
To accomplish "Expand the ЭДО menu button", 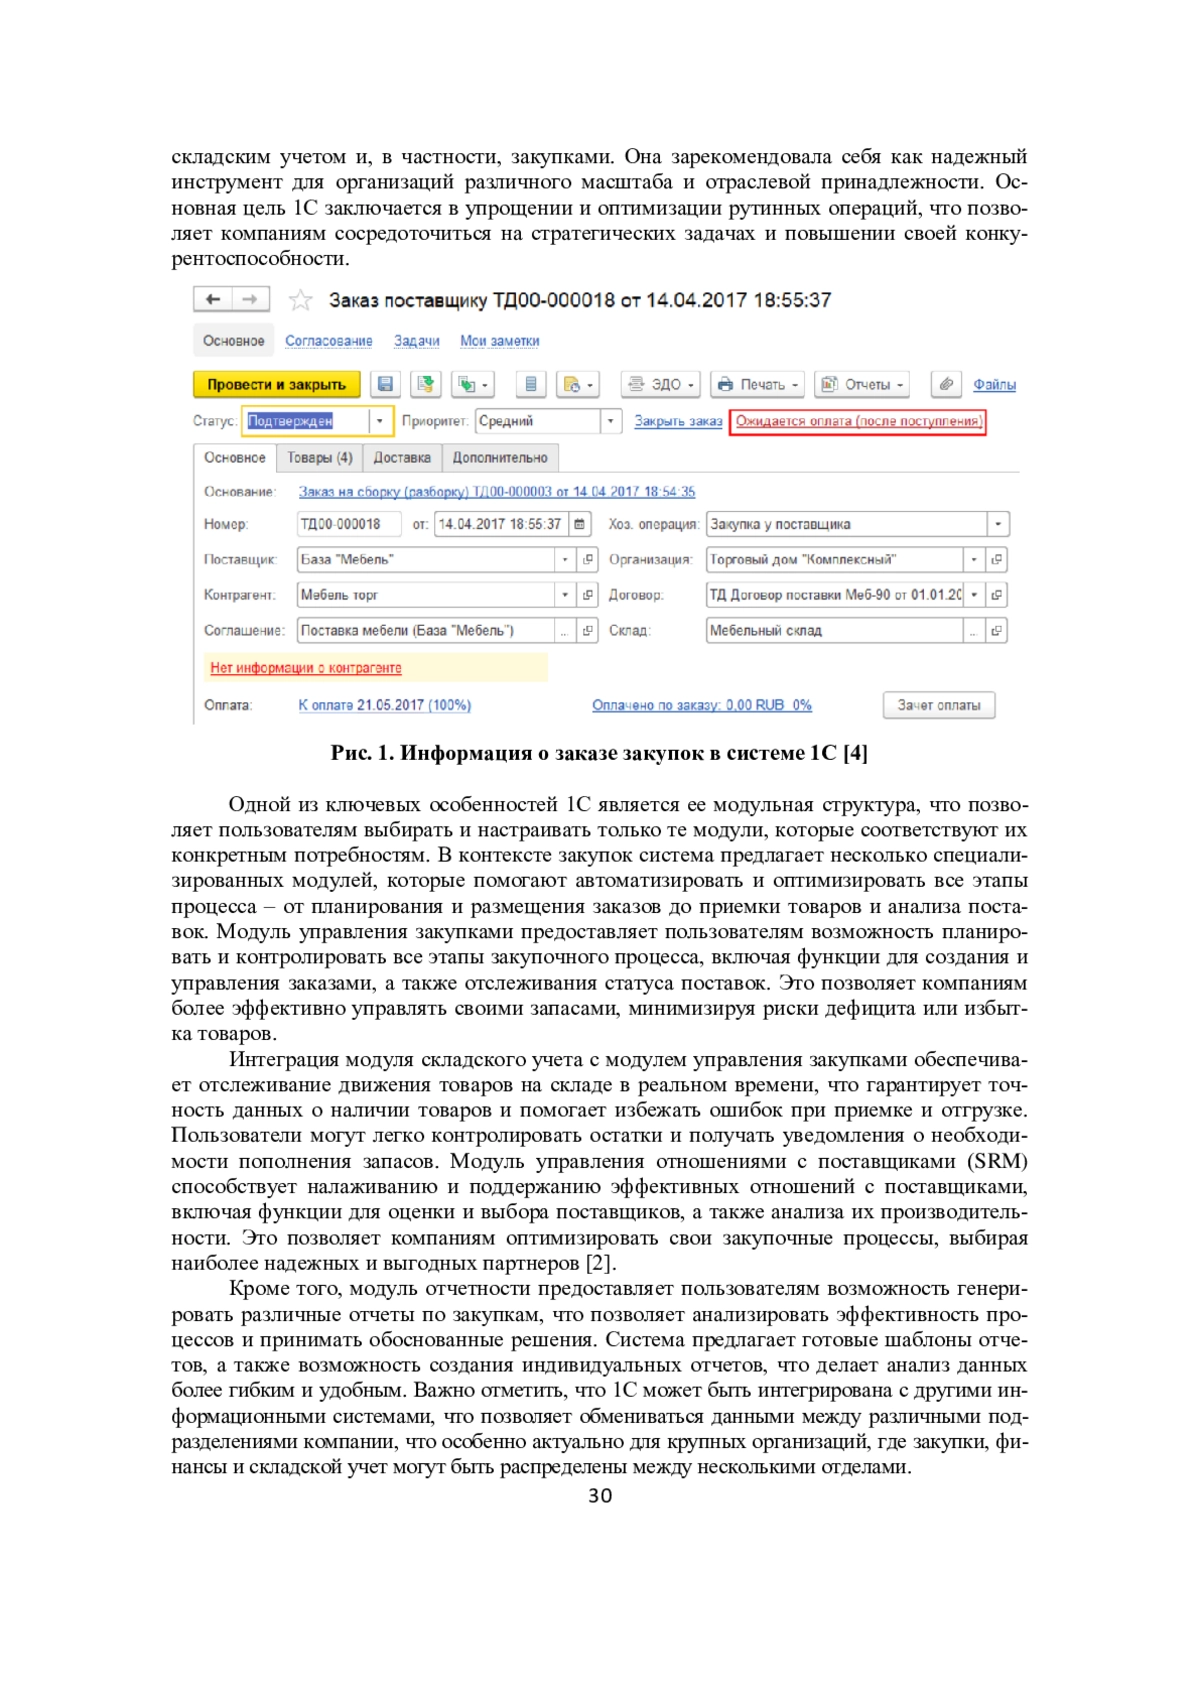I will pyautogui.click(x=660, y=384).
